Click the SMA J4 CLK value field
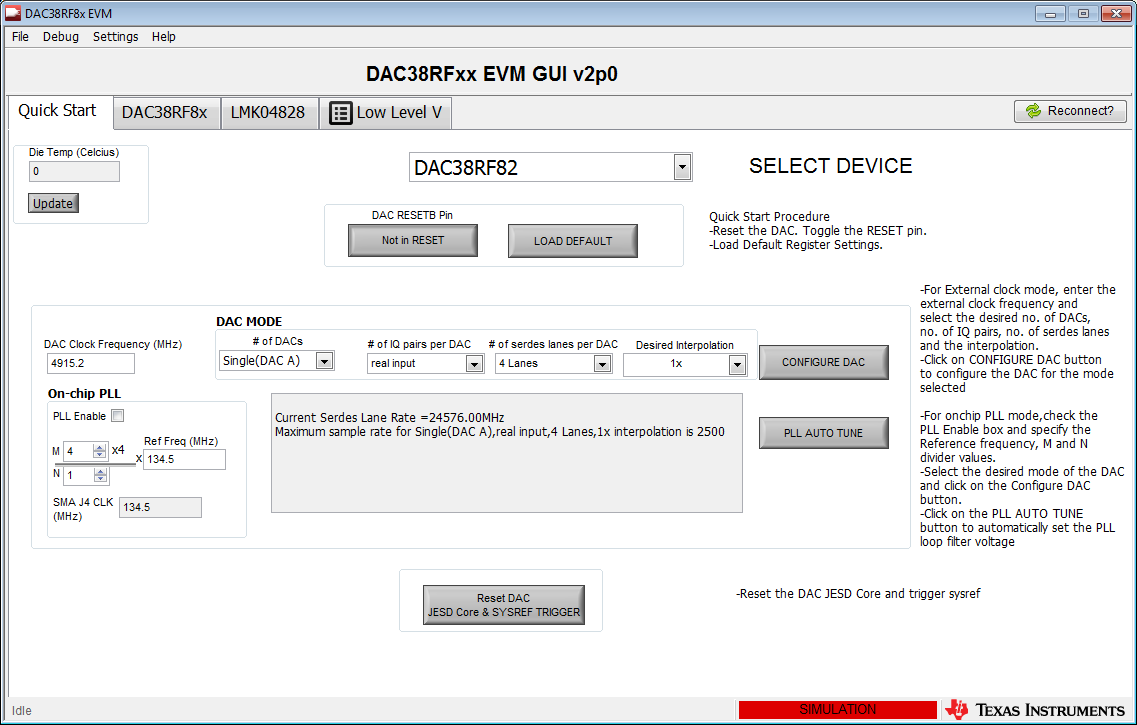 [160, 507]
